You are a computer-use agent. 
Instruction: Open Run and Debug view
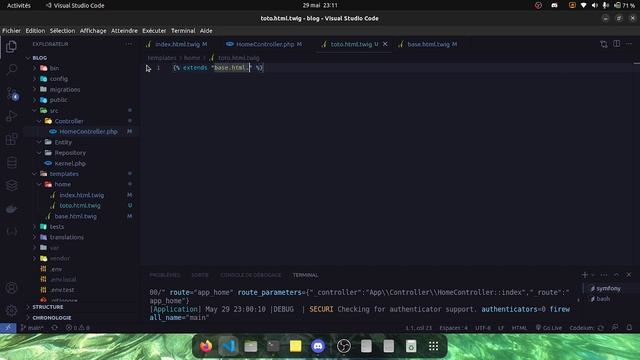point(11,116)
